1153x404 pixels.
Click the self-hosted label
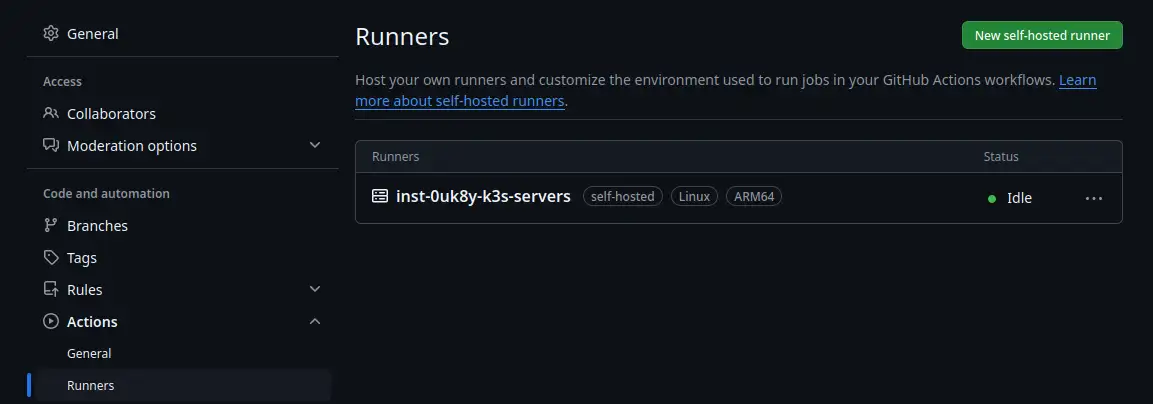(623, 196)
